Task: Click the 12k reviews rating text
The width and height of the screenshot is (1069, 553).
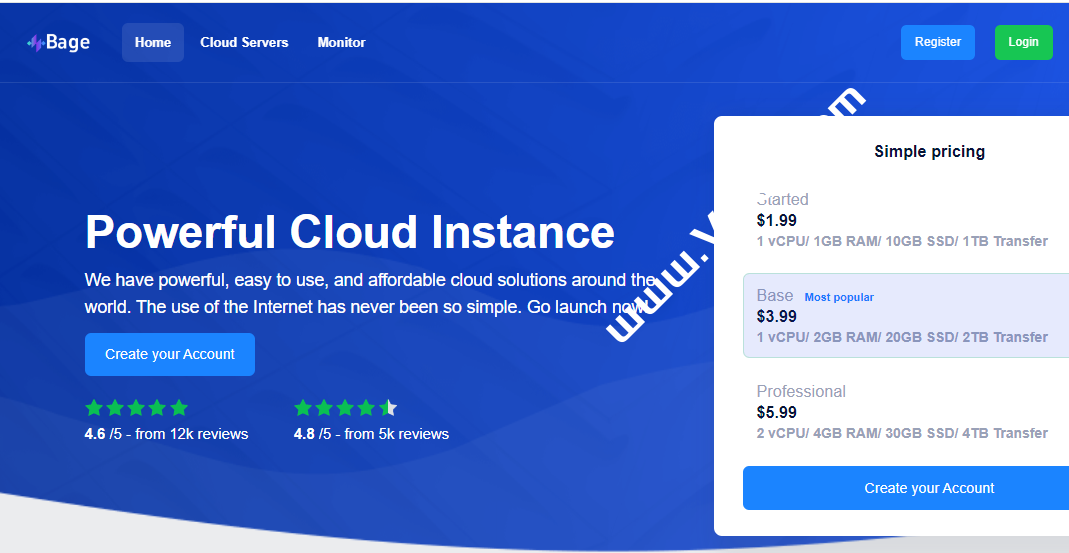Action: pyautogui.click(x=166, y=434)
